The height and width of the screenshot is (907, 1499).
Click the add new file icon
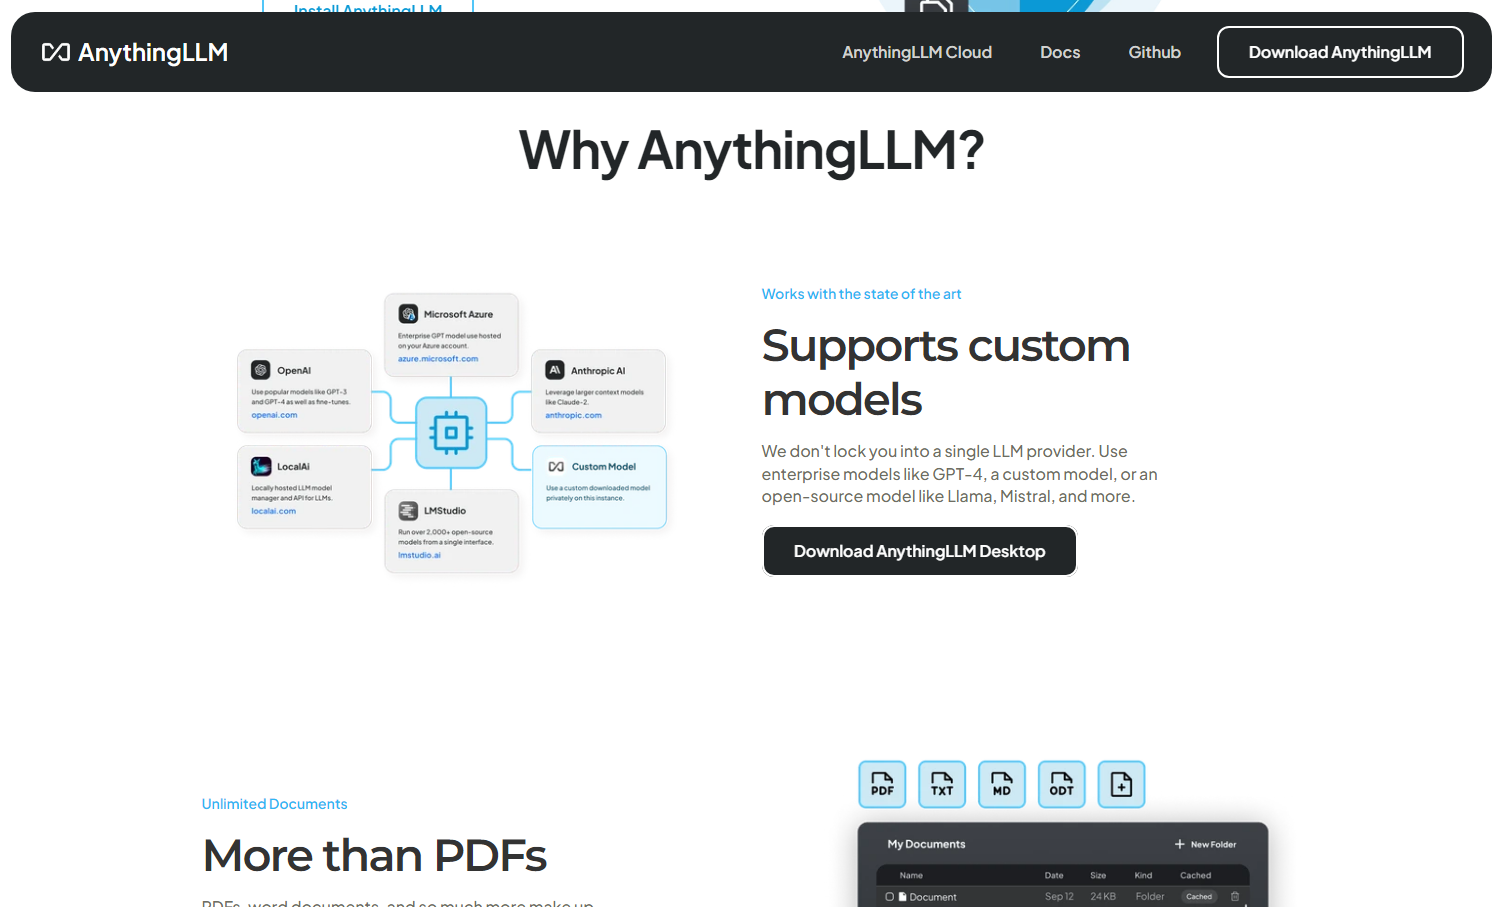(x=1122, y=784)
